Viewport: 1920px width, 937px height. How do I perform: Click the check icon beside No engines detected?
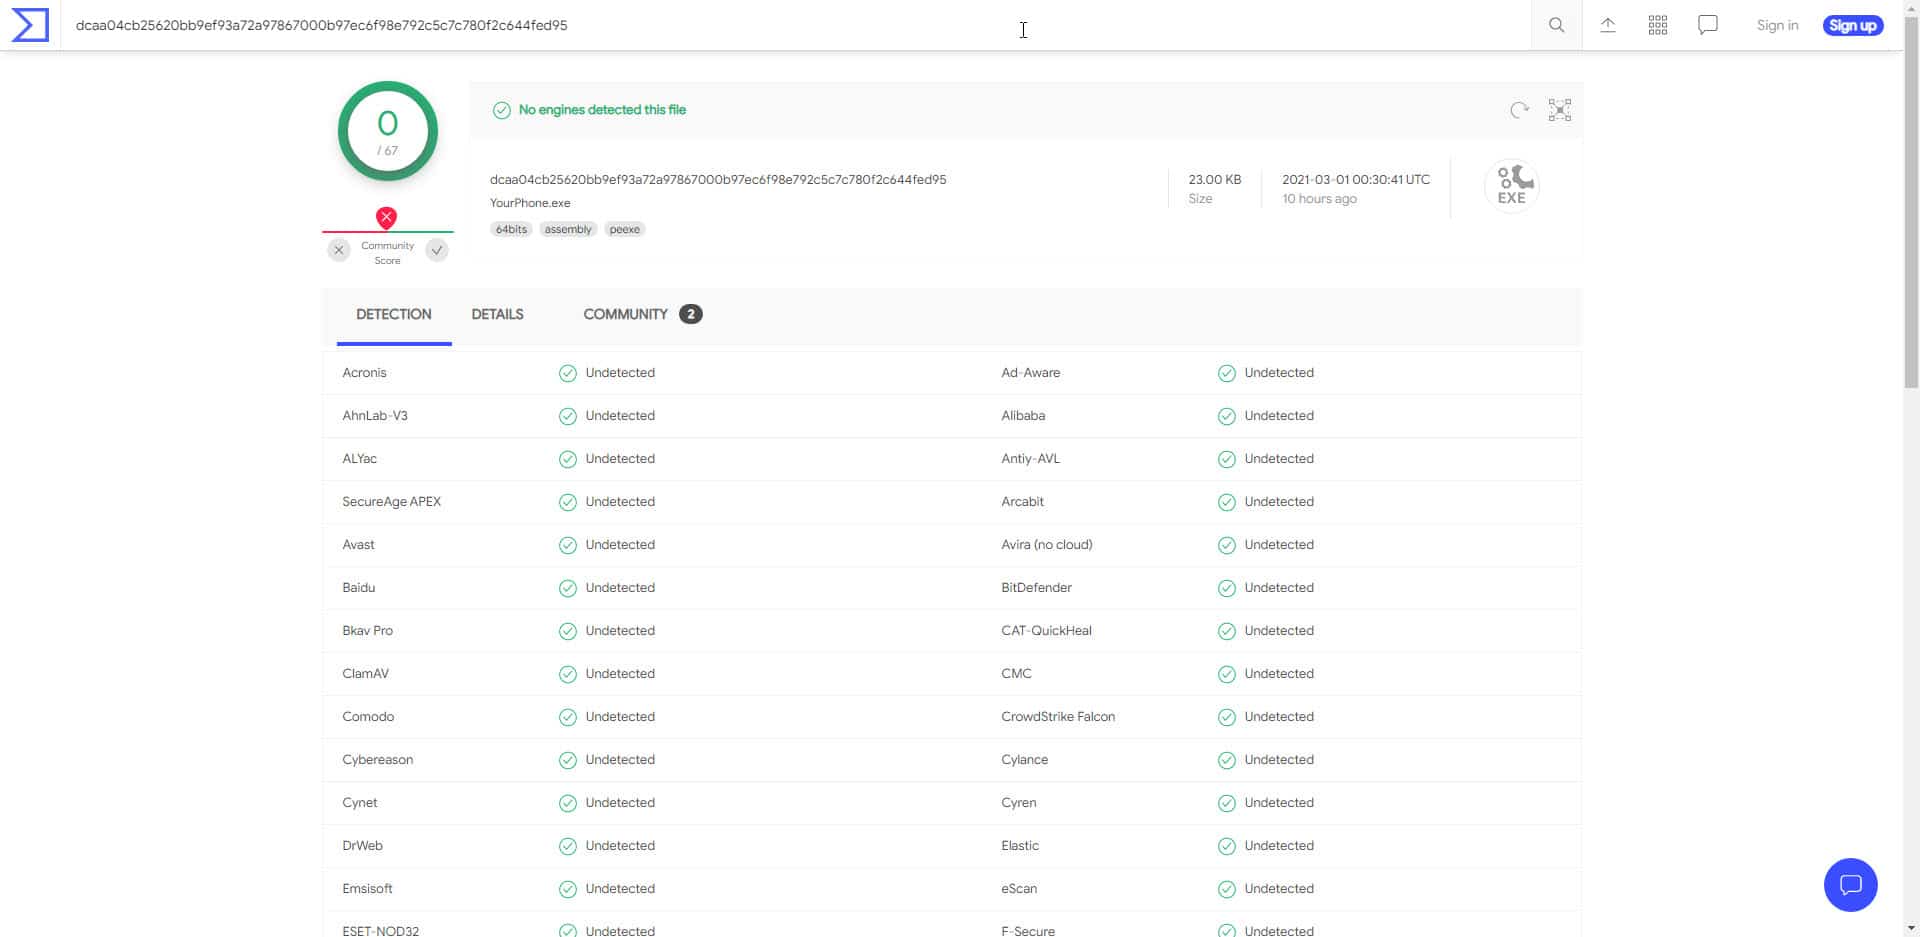(502, 110)
